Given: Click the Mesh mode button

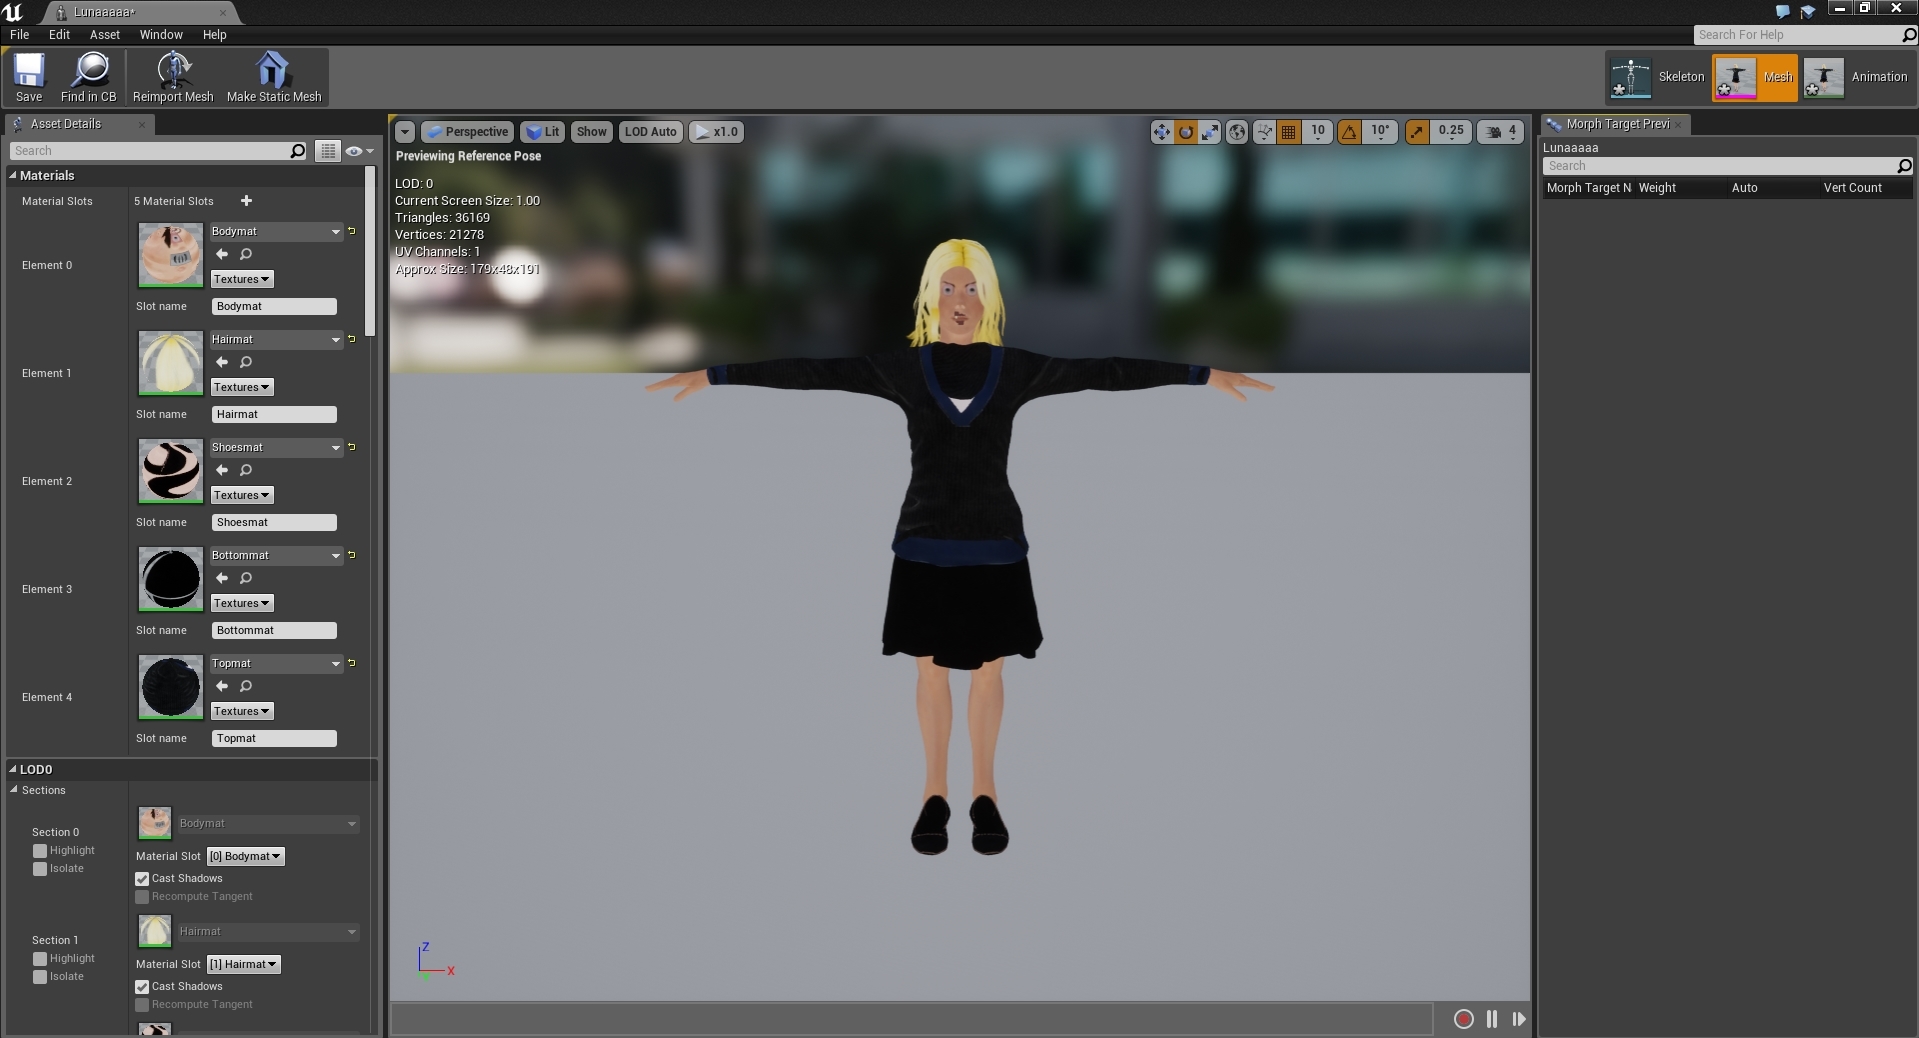Looking at the screenshot, I should pyautogui.click(x=1756, y=77).
